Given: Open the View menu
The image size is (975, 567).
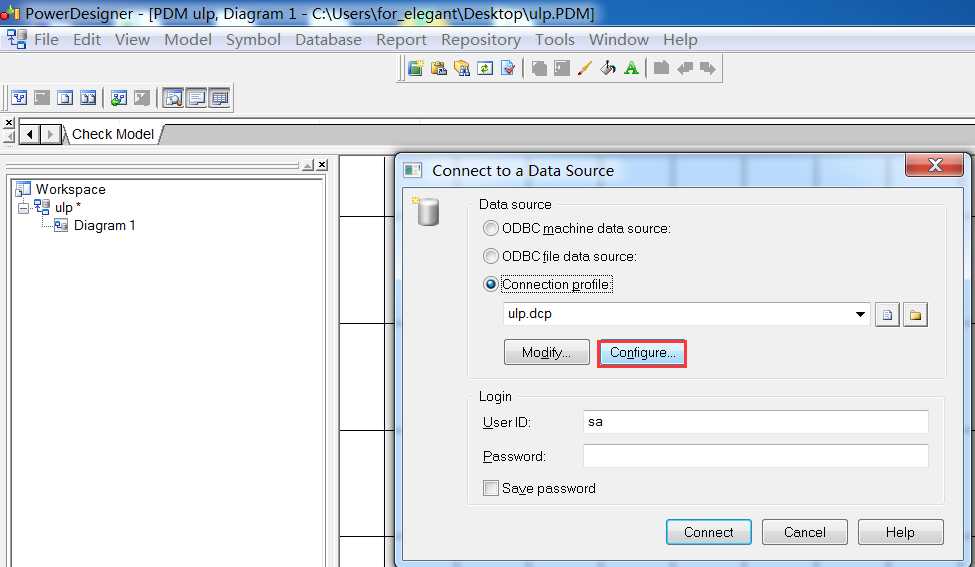Looking at the screenshot, I should (x=132, y=40).
